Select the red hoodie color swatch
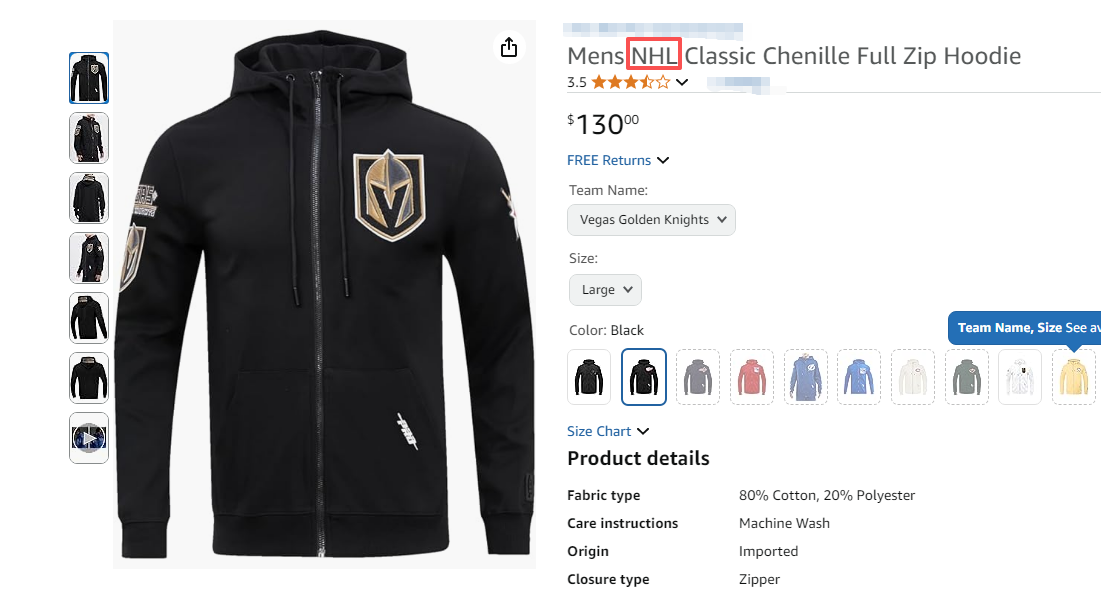The width and height of the screenshot is (1101, 604). pos(752,377)
